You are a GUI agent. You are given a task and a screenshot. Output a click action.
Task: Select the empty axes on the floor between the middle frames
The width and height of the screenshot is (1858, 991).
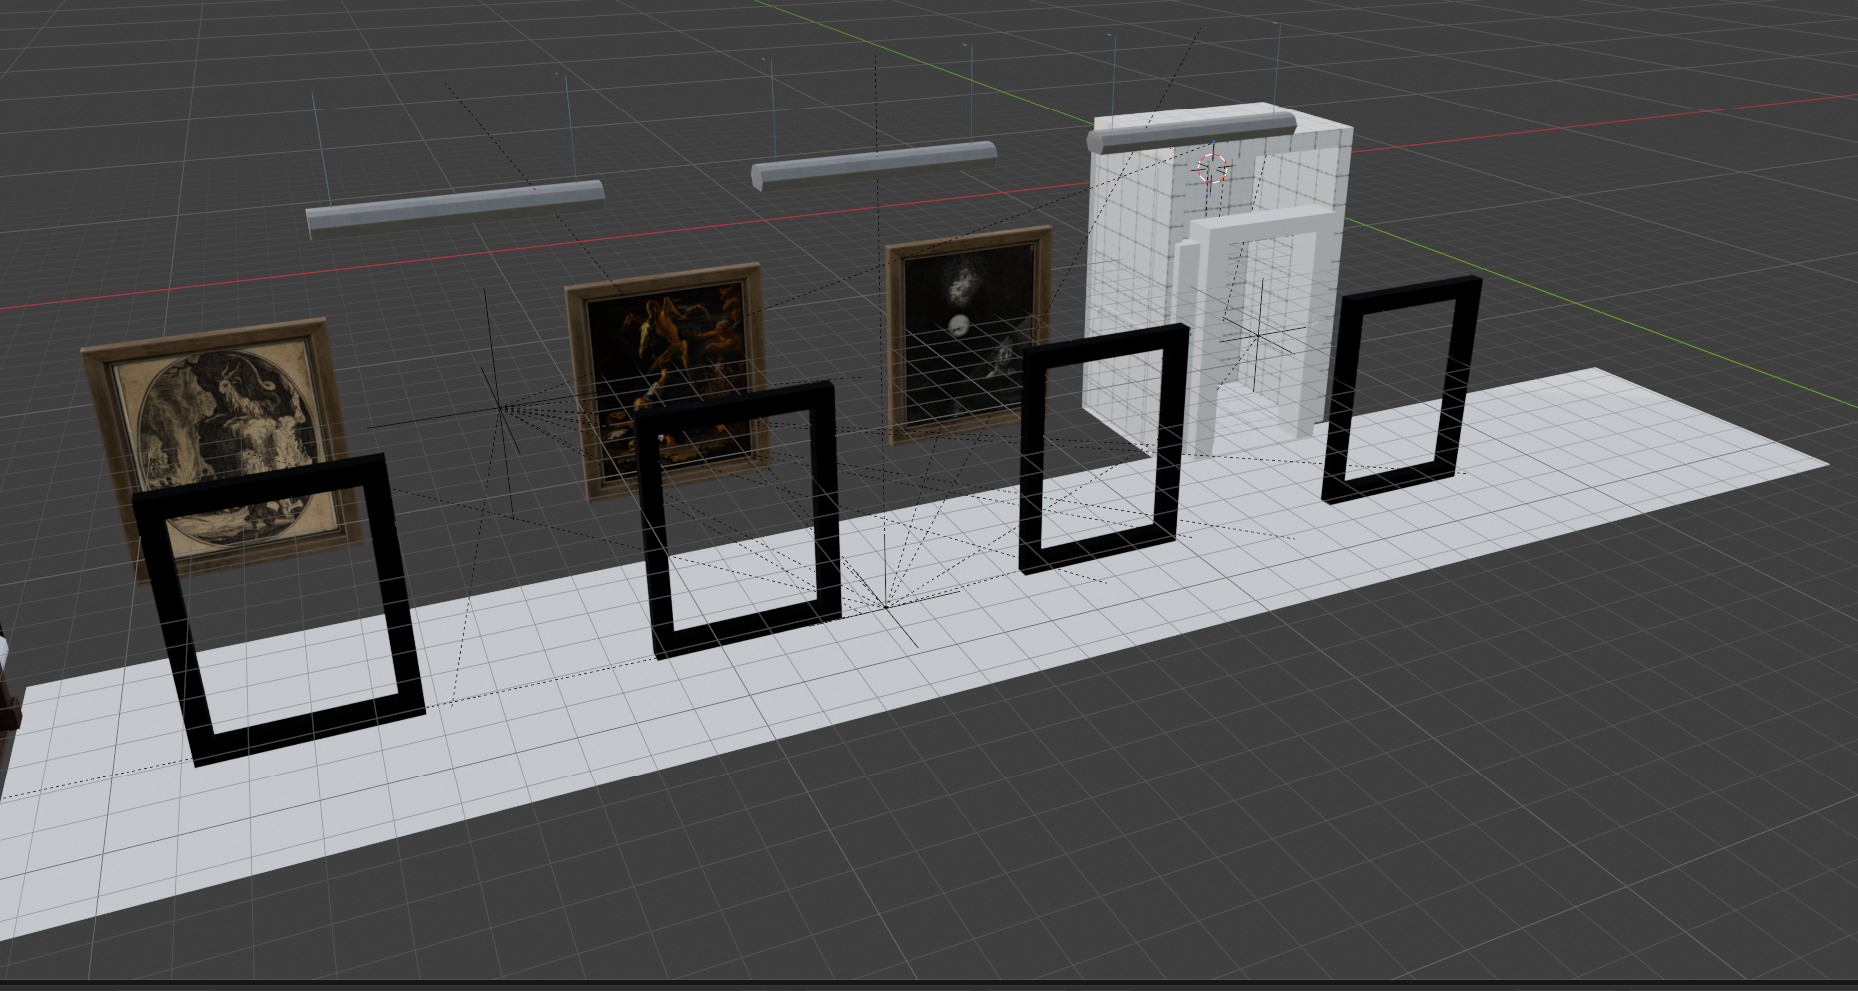point(885,606)
